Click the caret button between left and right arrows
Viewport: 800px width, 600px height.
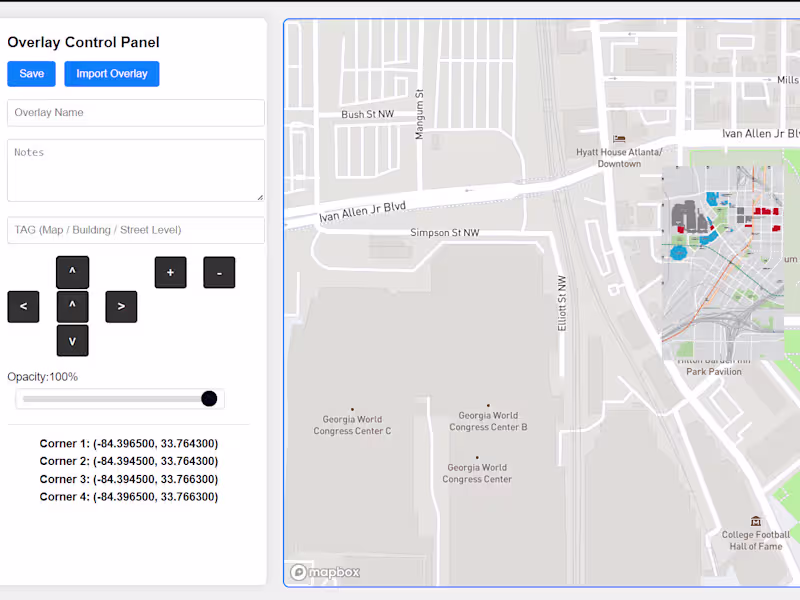[x=72, y=306]
